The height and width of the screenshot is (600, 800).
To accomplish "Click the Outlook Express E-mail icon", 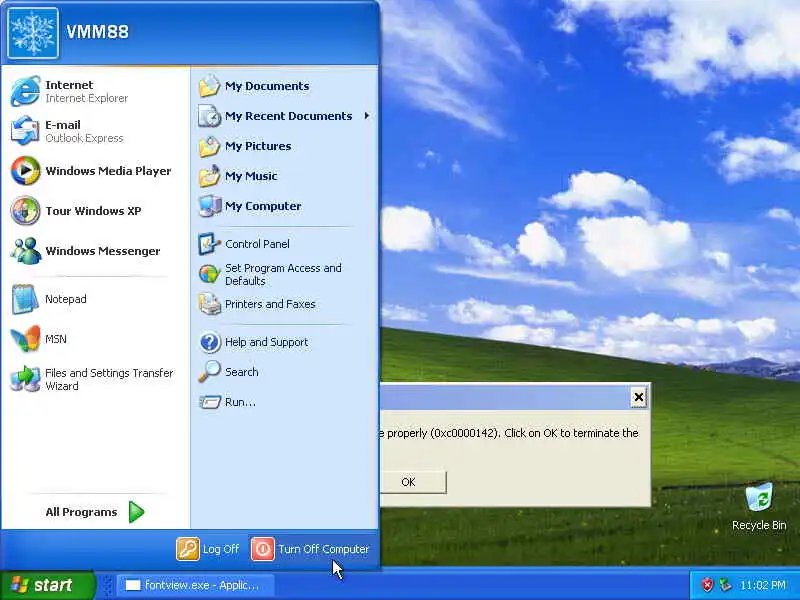I will pyautogui.click(x=25, y=131).
